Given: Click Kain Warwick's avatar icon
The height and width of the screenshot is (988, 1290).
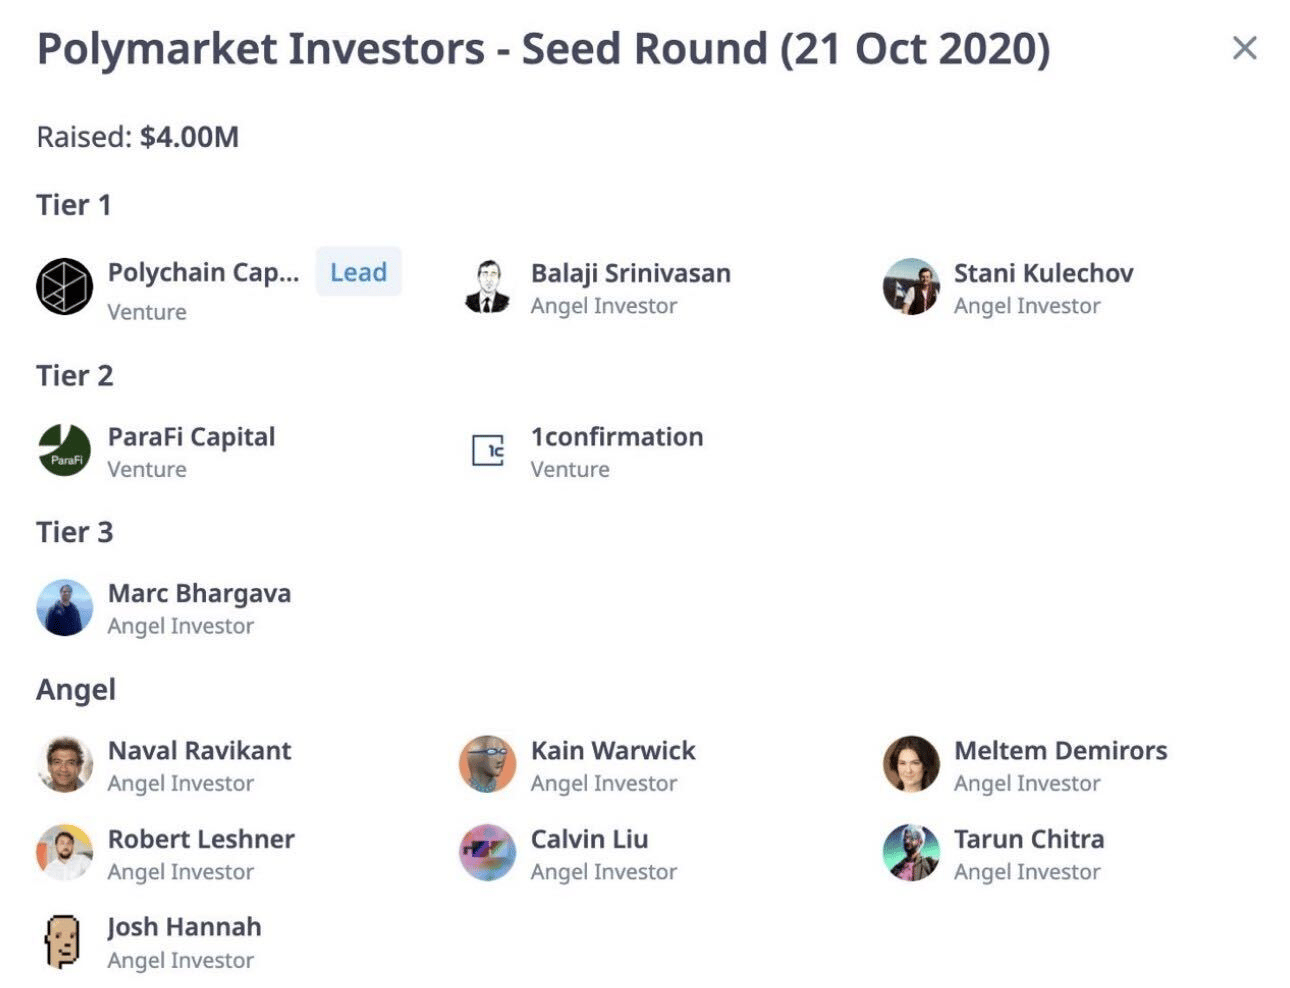Looking at the screenshot, I should [488, 765].
